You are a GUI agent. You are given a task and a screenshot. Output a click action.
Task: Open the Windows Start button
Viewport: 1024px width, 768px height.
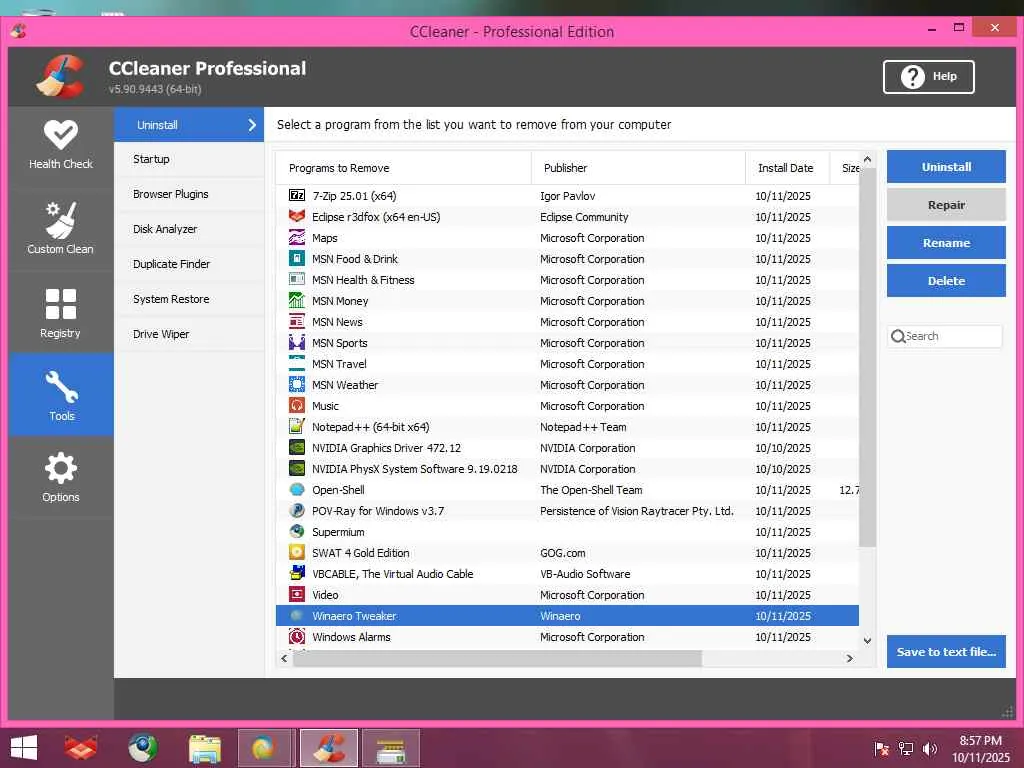(x=24, y=748)
